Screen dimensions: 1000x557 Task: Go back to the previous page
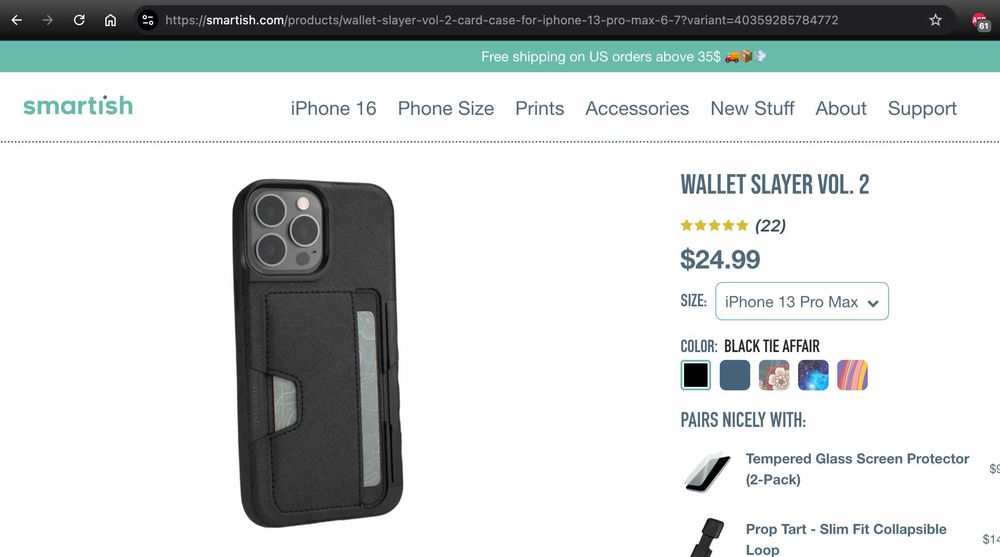pos(17,20)
